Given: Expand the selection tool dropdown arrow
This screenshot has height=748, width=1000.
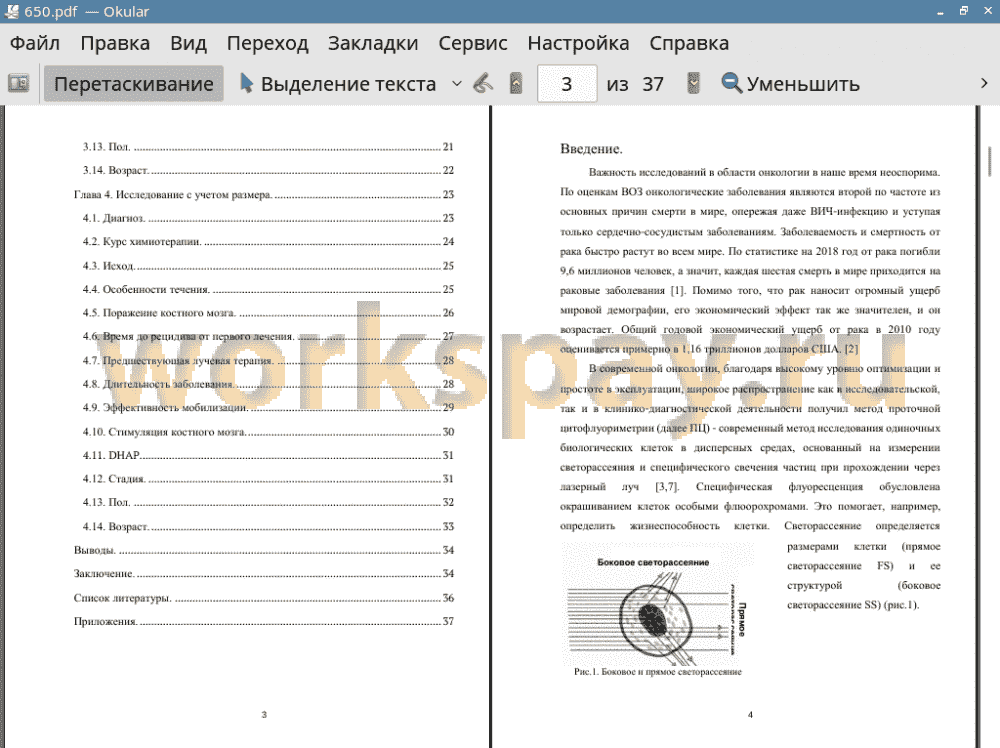Looking at the screenshot, I should 457,84.
